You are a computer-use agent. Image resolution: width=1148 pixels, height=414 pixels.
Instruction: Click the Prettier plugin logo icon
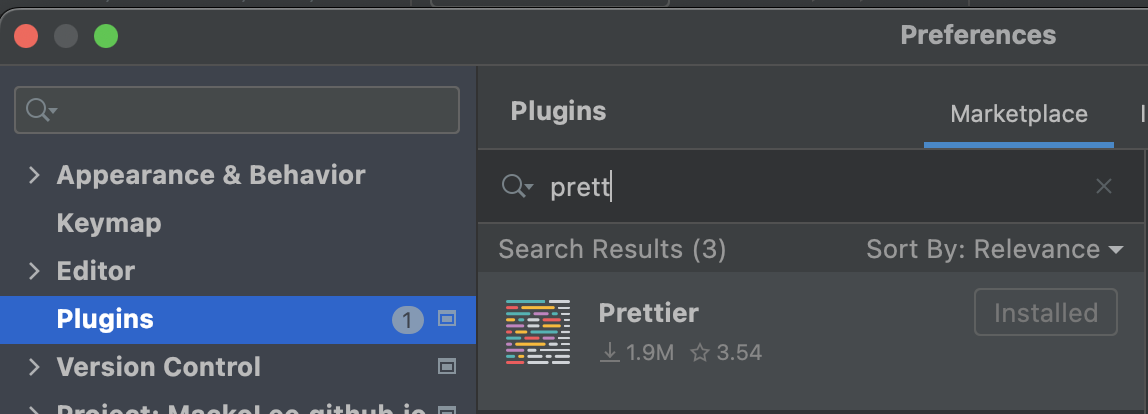coord(537,332)
